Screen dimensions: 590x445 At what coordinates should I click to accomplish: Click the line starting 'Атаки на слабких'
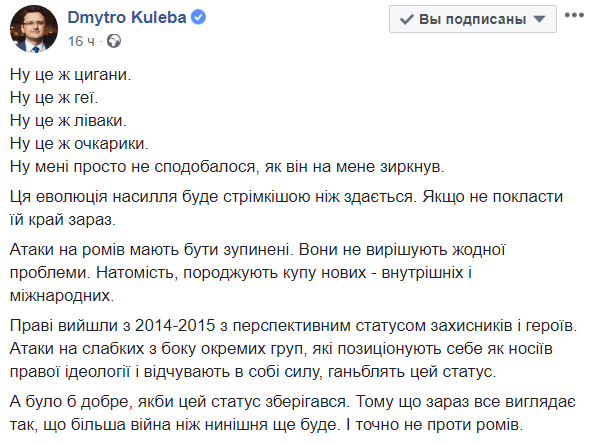[281, 349]
